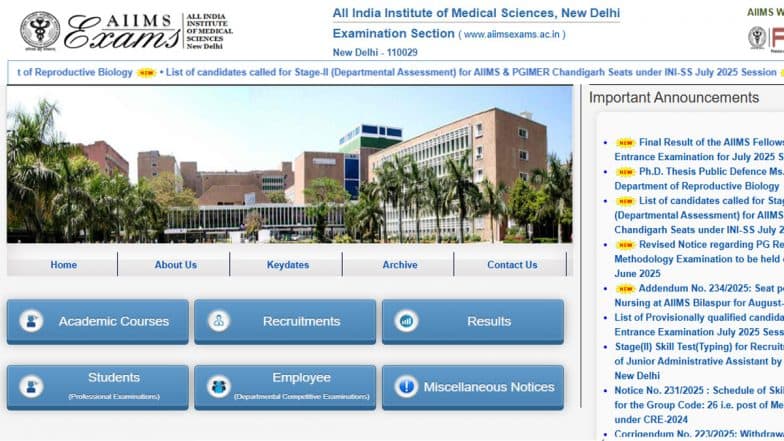Open Stage(II) Skill Test(Typing) recruitment link
The height and width of the screenshot is (441, 784).
[699, 361]
